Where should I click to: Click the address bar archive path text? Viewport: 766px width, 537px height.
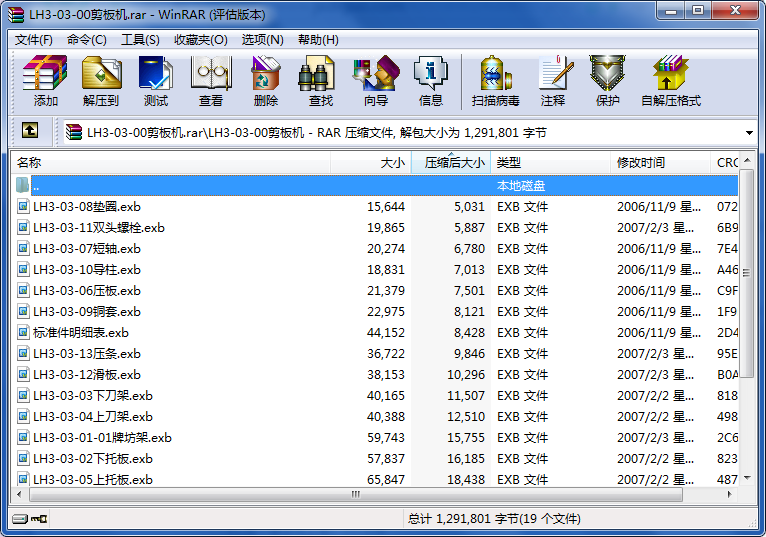tap(317, 132)
